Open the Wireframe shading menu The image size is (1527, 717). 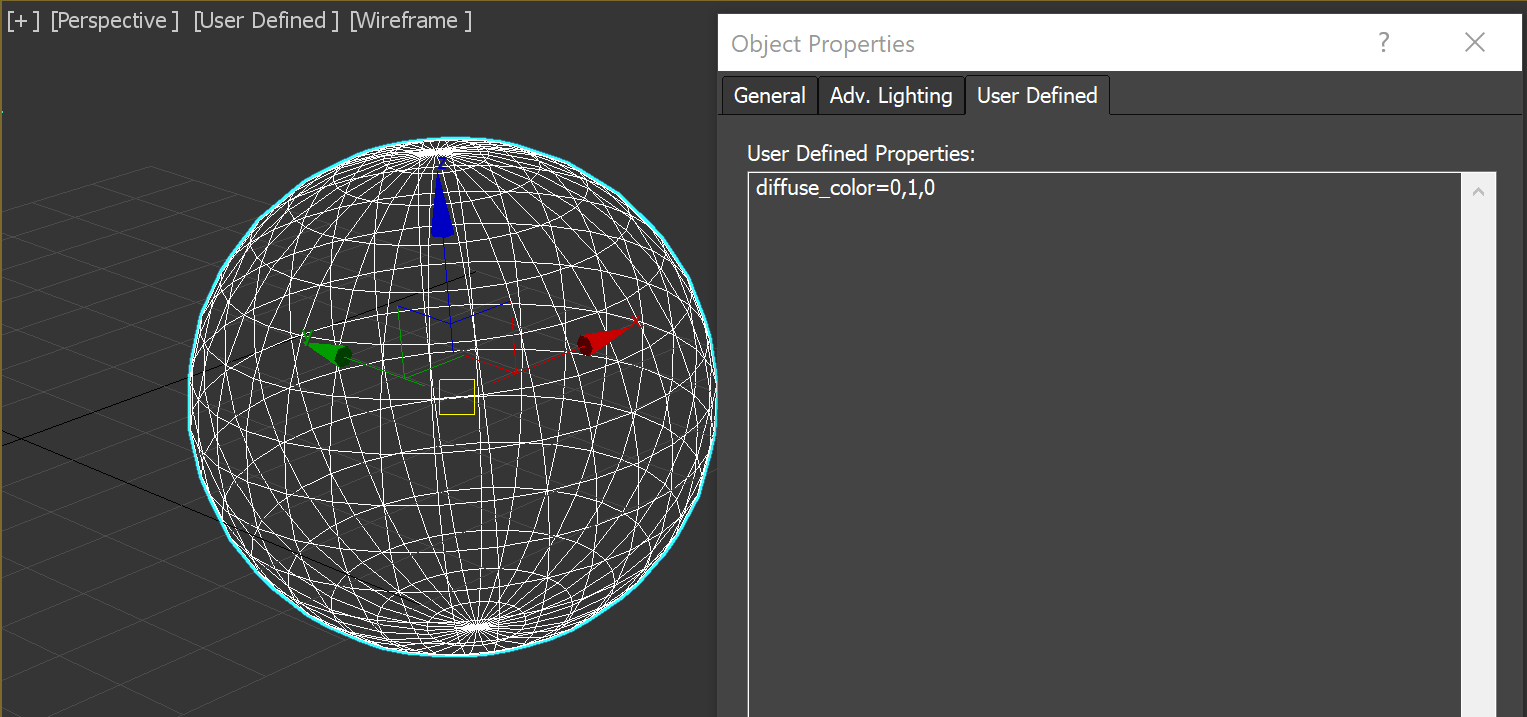pos(409,19)
